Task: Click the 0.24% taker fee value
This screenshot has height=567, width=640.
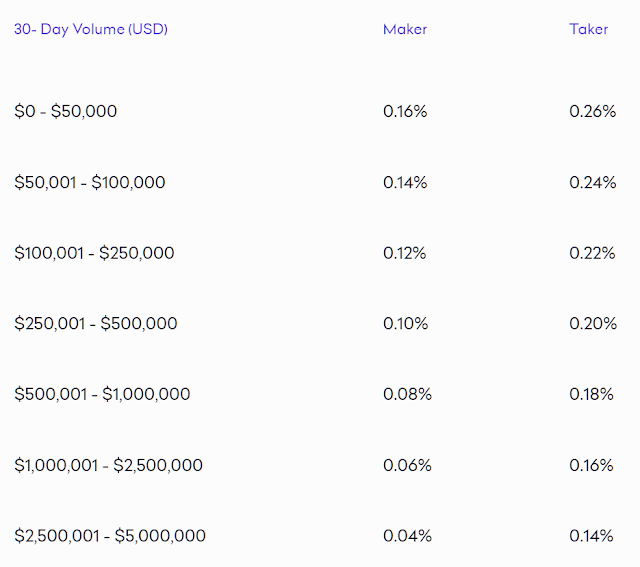Action: click(592, 182)
